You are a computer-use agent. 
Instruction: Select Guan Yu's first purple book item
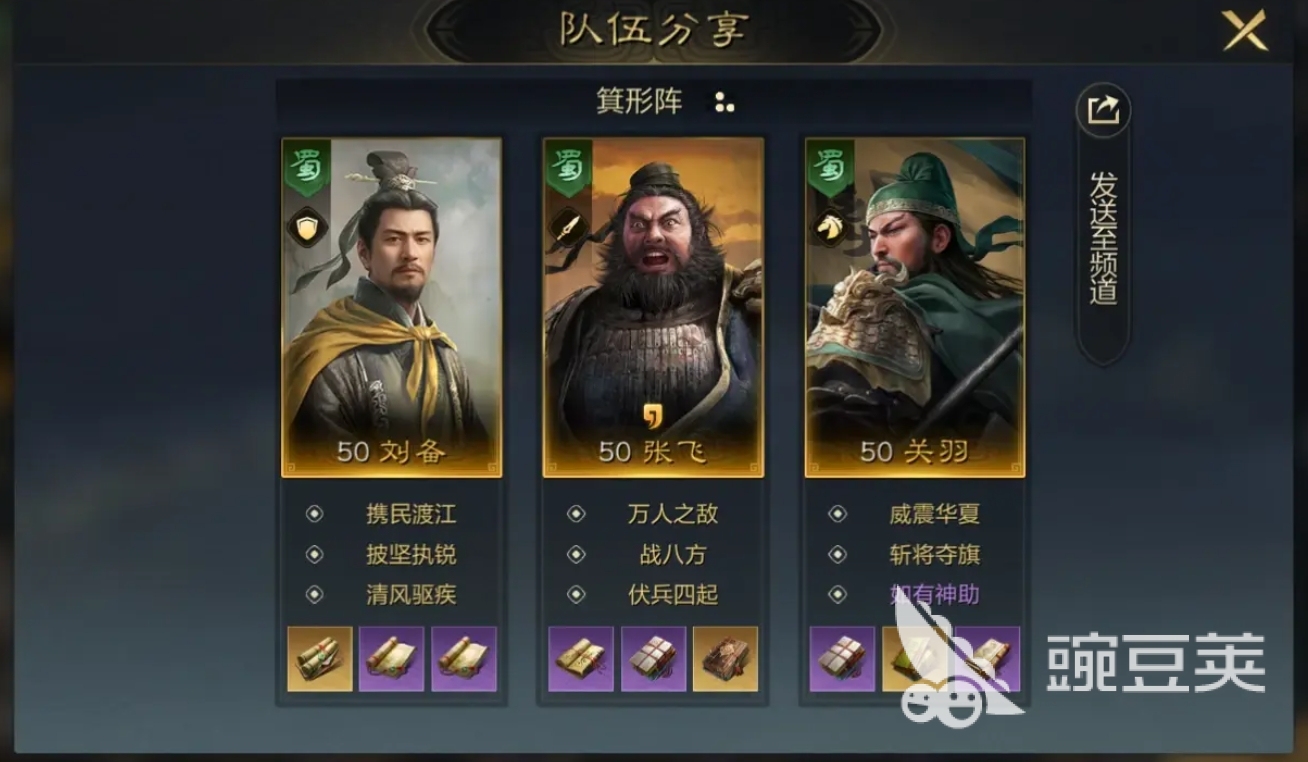pos(842,659)
